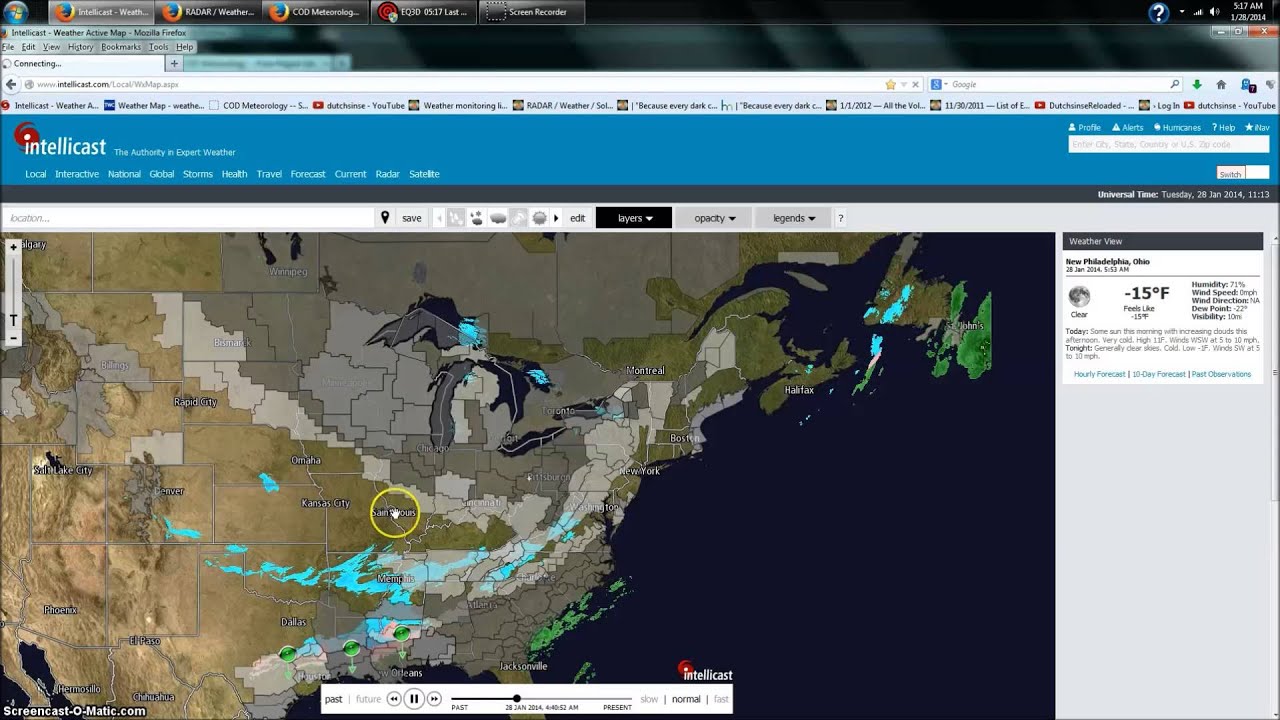Open the Hurricanes link in header

tap(1177, 128)
